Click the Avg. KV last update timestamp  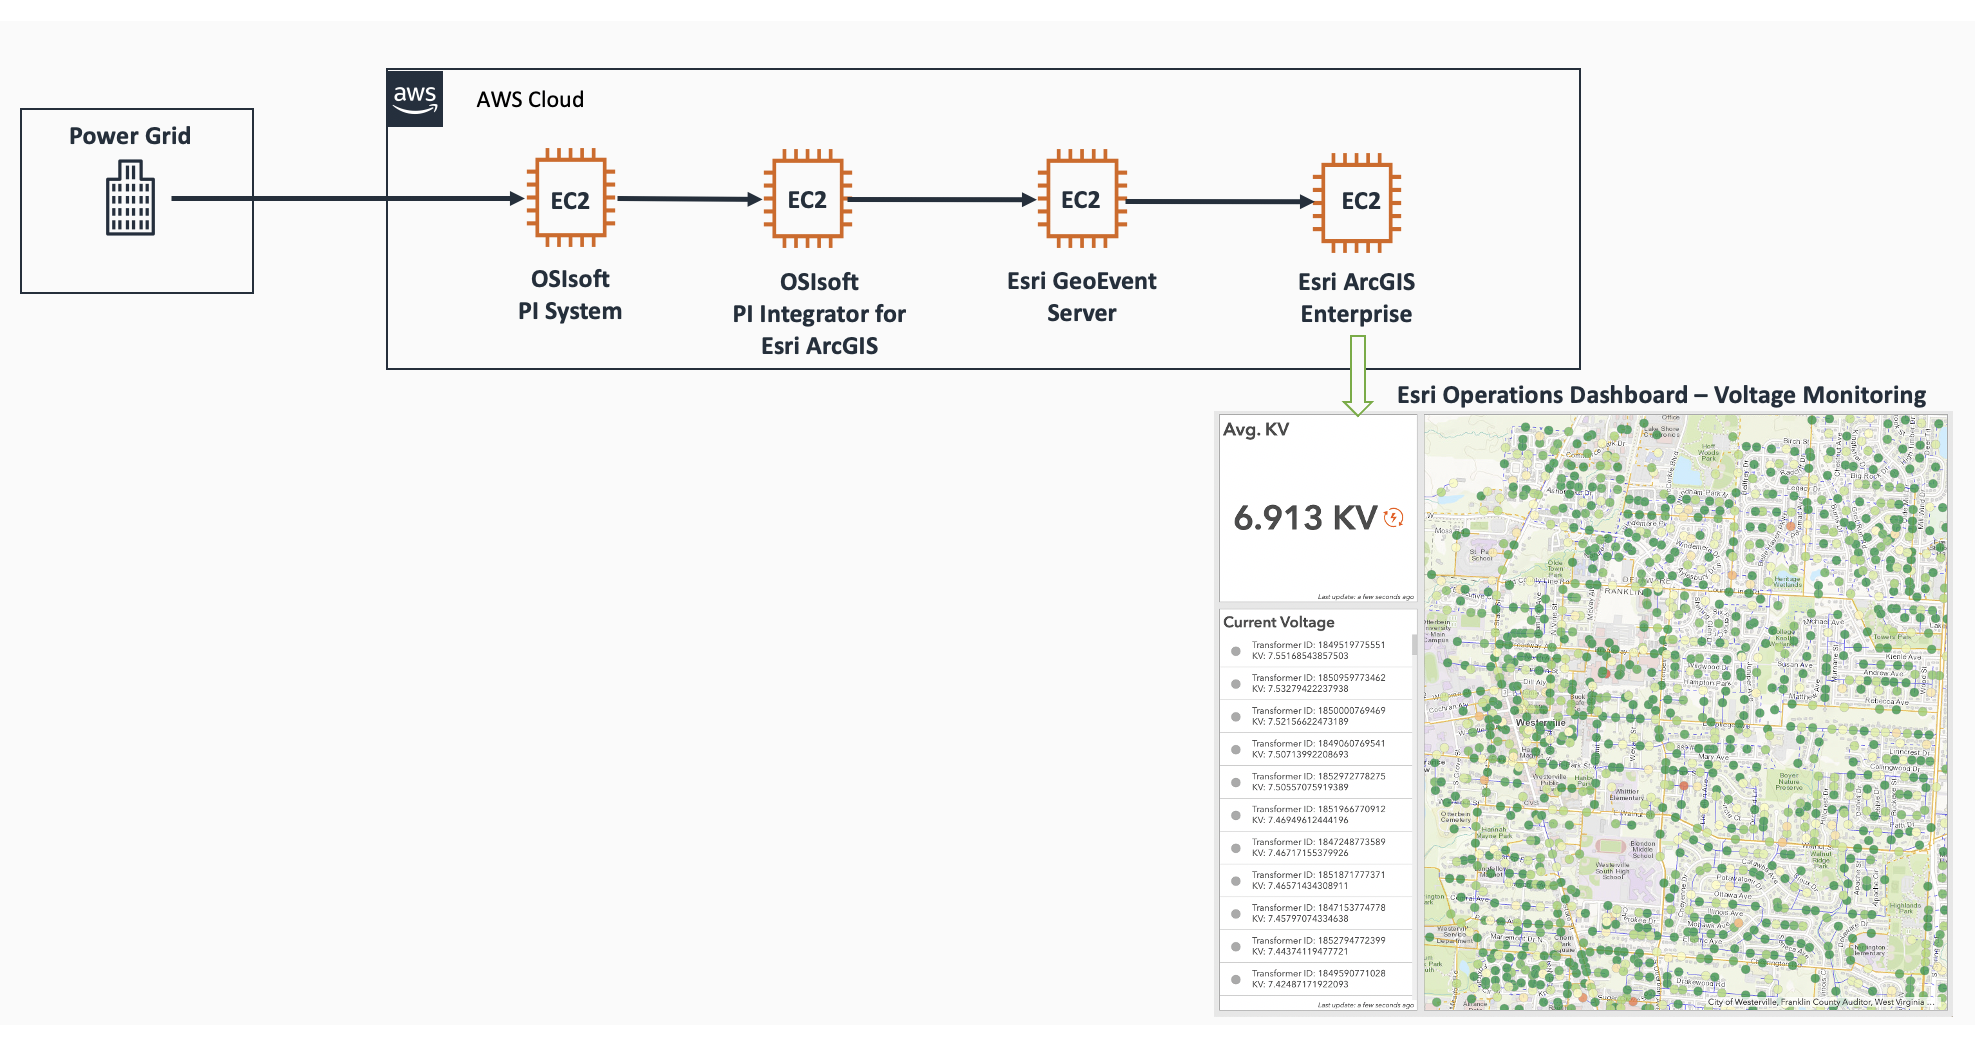1365,597
